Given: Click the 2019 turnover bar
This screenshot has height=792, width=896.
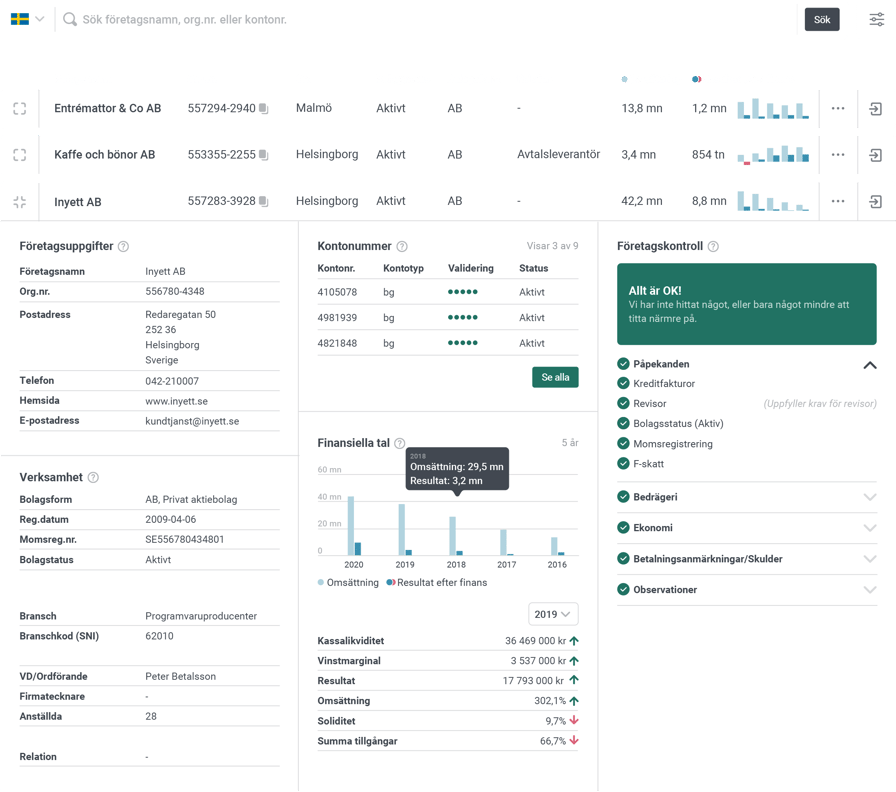Looking at the screenshot, I should click(x=402, y=530).
